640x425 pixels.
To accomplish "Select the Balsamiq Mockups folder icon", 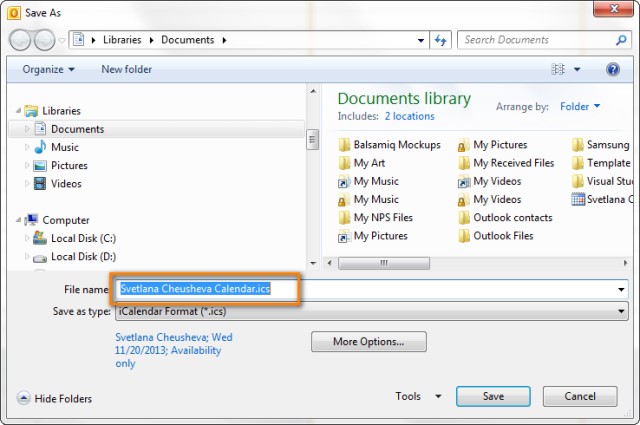I will pos(344,145).
